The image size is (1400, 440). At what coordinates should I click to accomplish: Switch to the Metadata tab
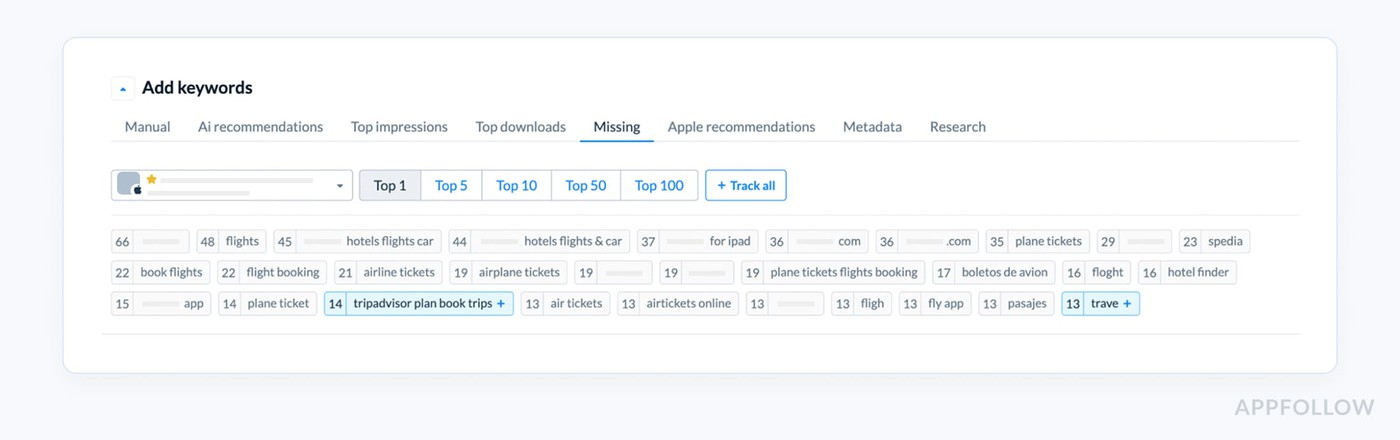(872, 127)
